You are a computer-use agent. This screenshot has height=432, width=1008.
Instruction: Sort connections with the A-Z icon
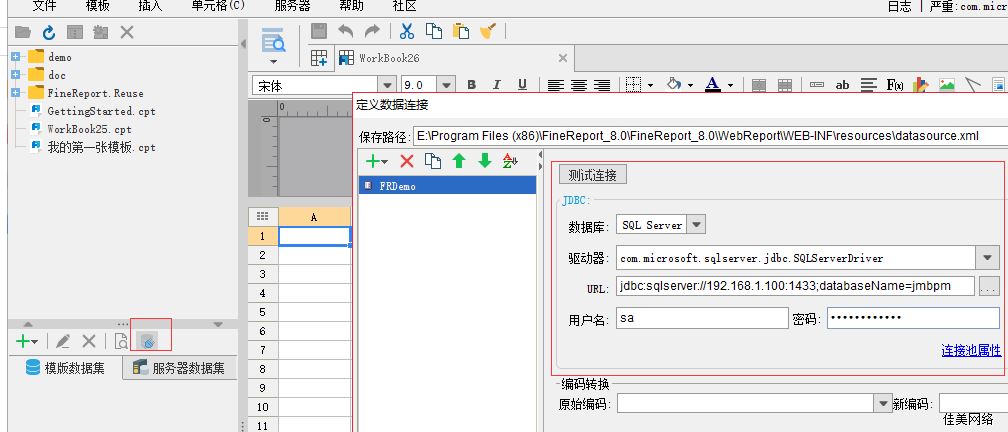point(510,161)
